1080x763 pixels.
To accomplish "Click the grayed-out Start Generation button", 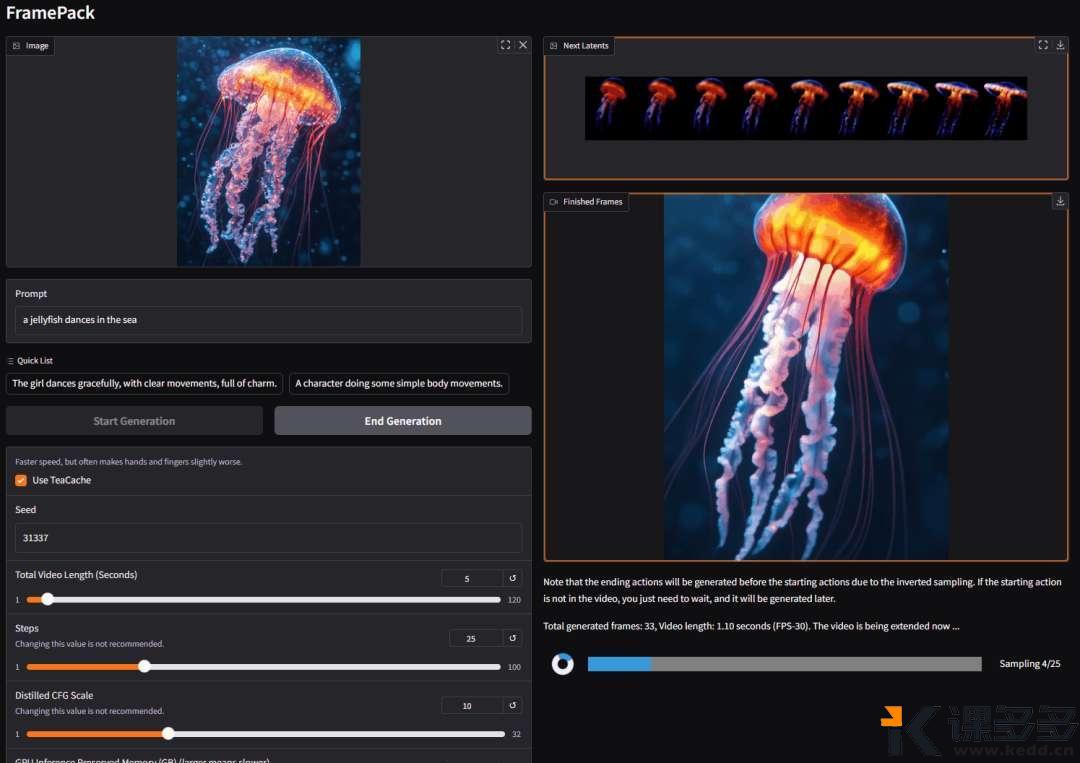I will 134,421.
